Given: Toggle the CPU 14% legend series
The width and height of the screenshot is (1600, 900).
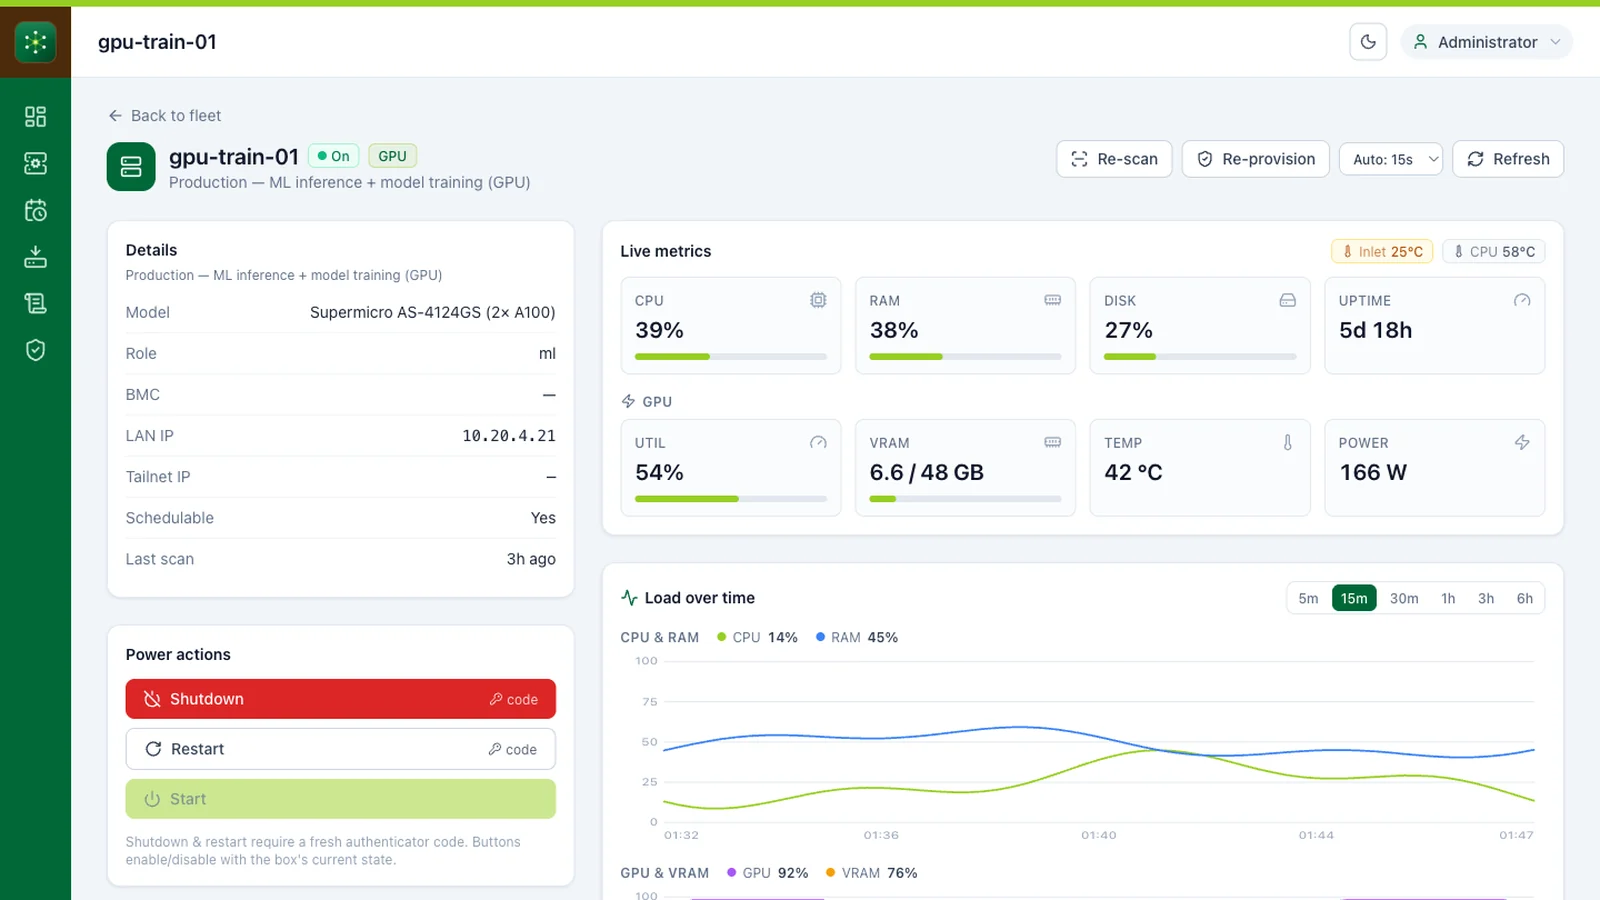Looking at the screenshot, I should click(757, 637).
